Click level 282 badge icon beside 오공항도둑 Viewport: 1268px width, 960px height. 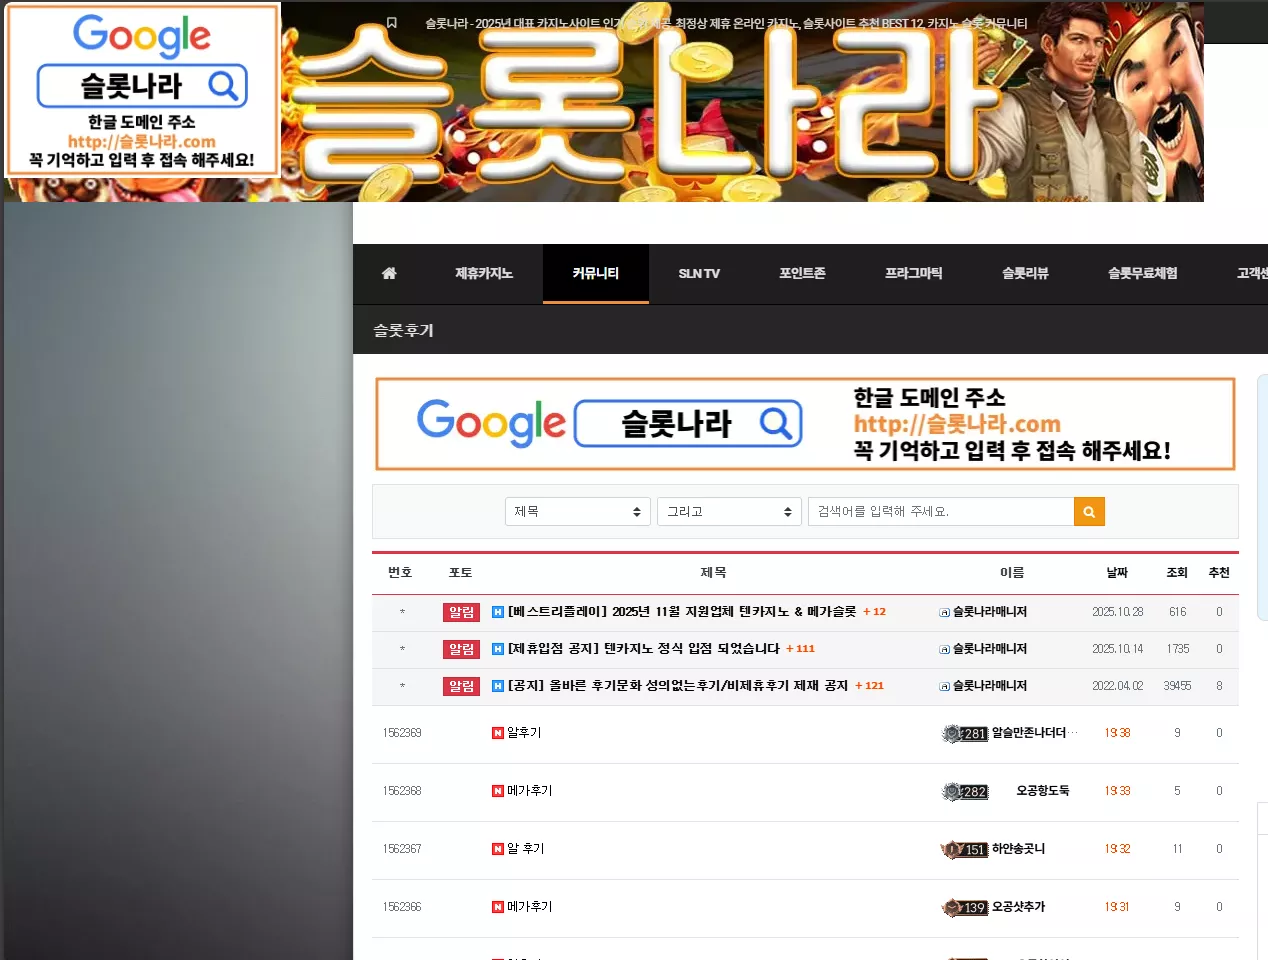(965, 792)
